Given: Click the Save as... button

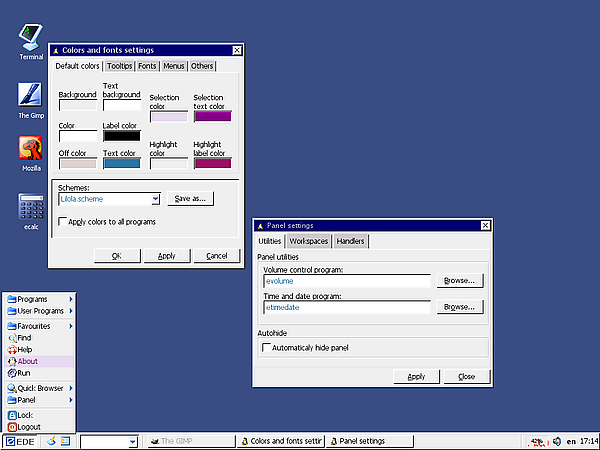Looking at the screenshot, I should (190, 199).
